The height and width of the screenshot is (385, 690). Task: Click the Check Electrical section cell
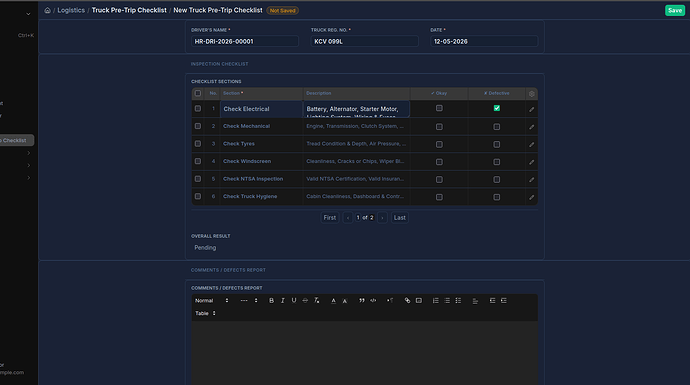[261, 109]
